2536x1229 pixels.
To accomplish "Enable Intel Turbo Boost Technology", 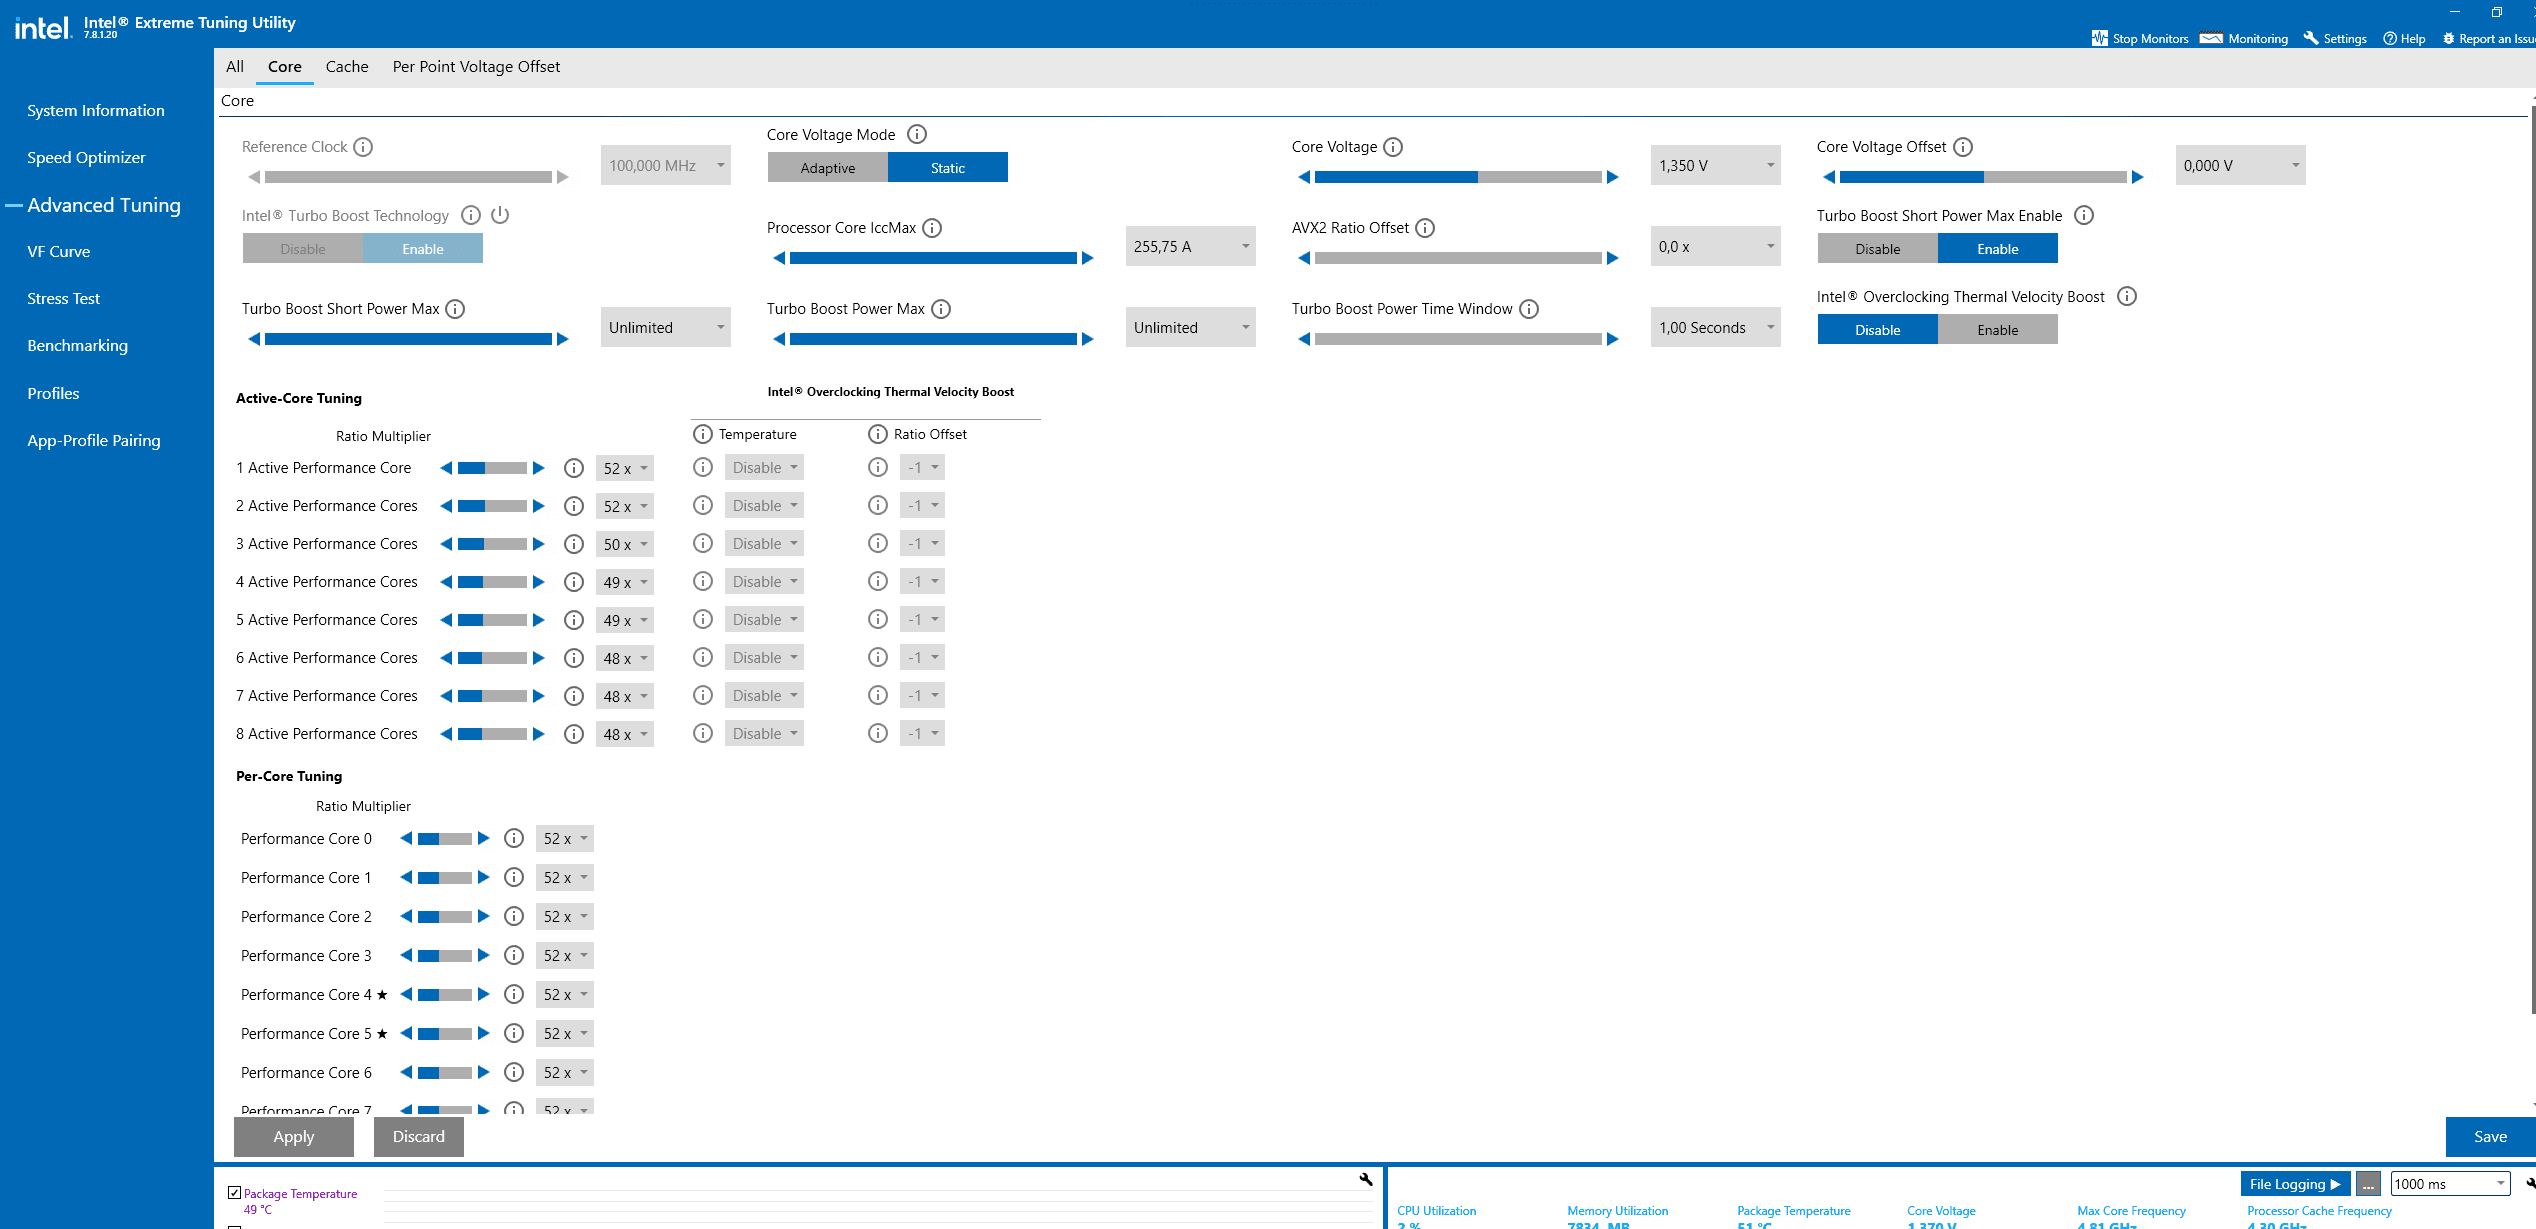I will tap(423, 248).
